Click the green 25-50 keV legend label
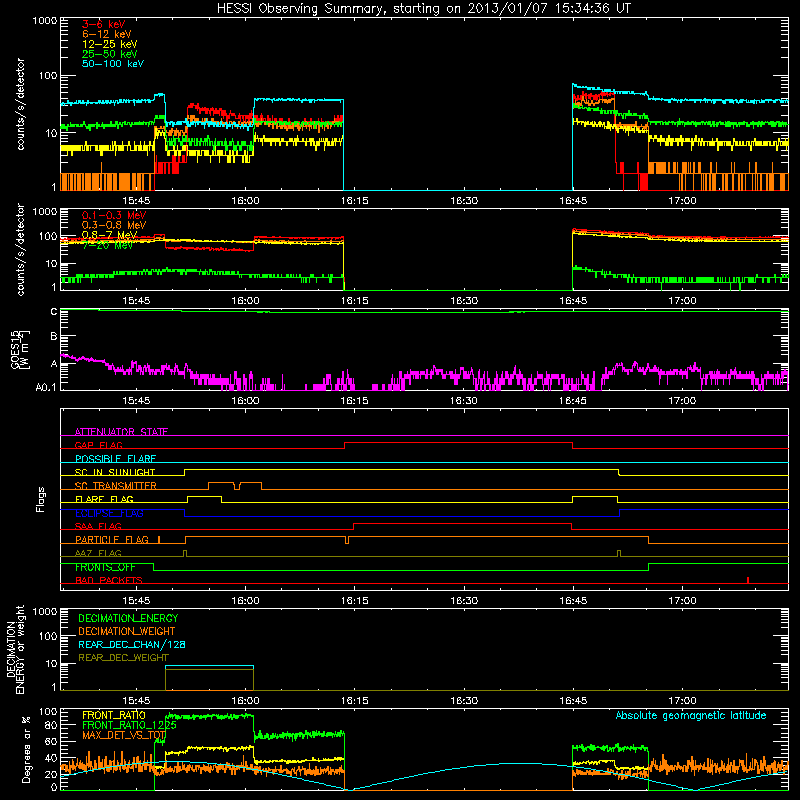Viewport: 800px width, 800px height. click(x=110, y=54)
